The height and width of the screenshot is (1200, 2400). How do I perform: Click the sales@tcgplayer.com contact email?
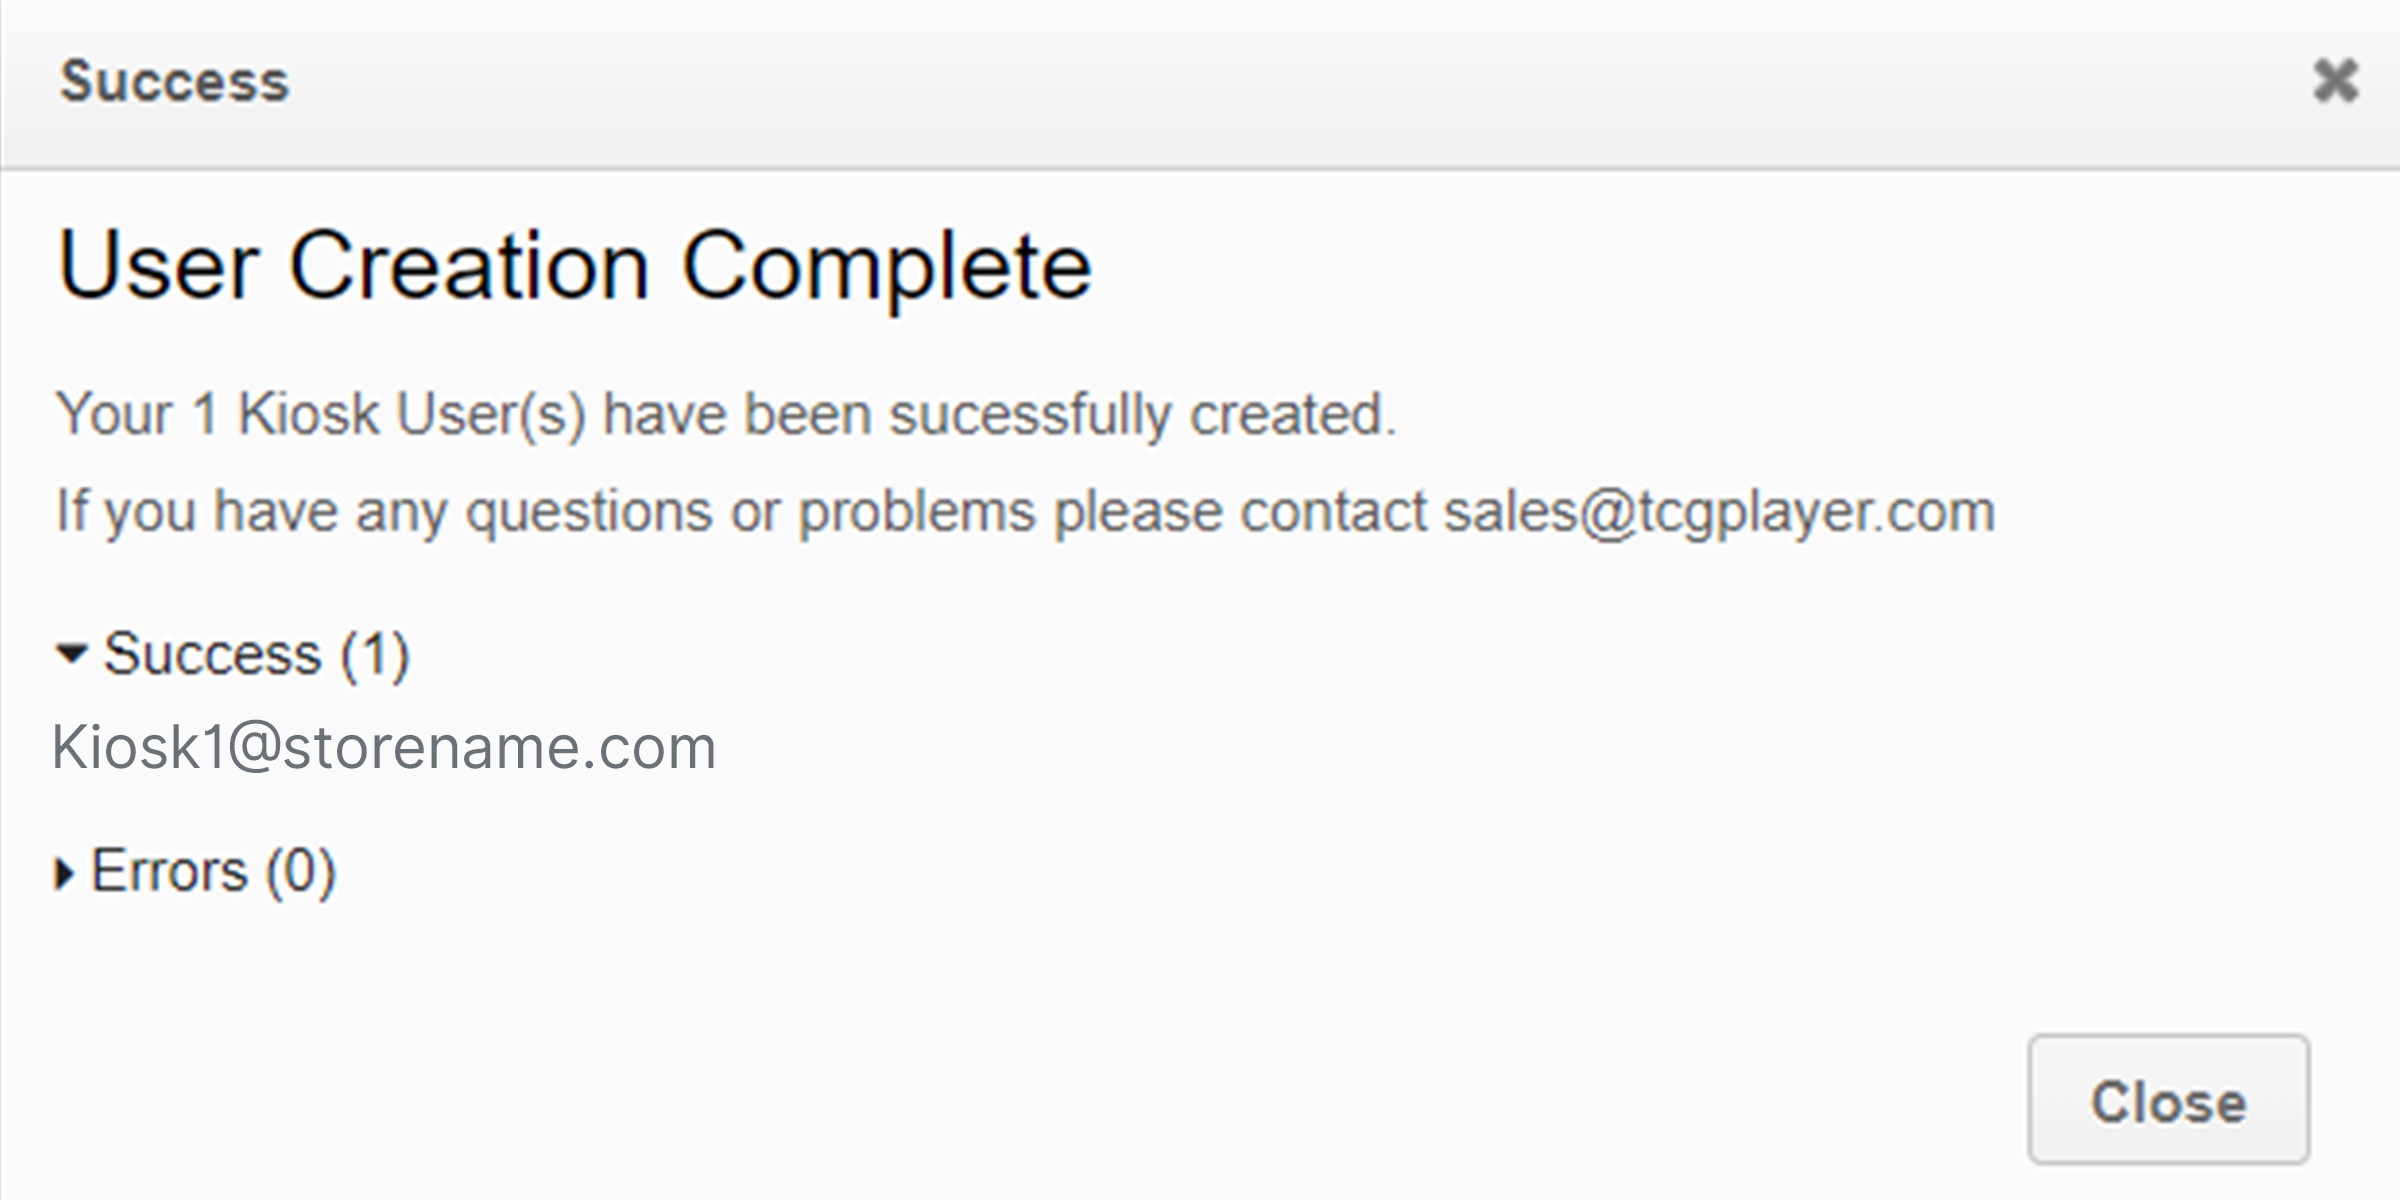1719,512
